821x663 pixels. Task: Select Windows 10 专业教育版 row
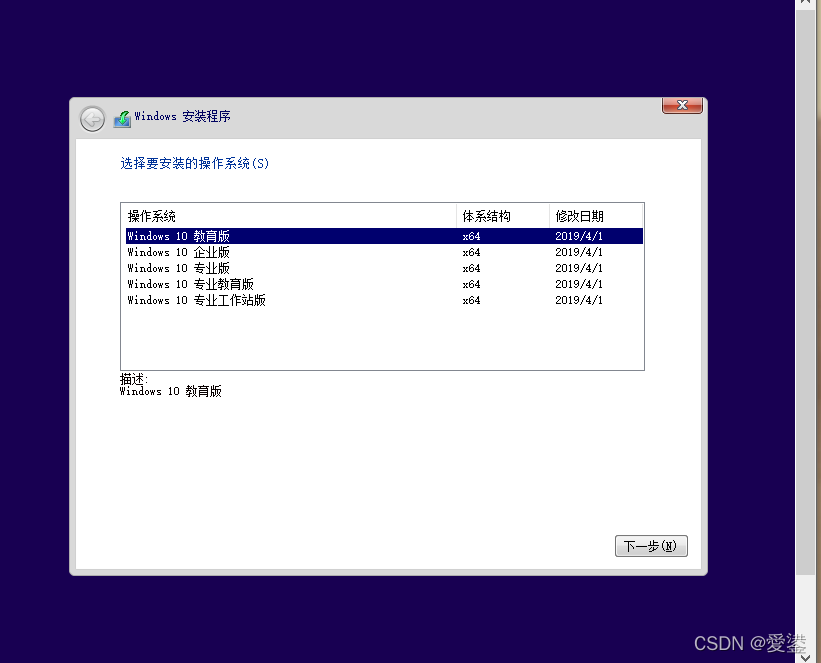coord(384,284)
